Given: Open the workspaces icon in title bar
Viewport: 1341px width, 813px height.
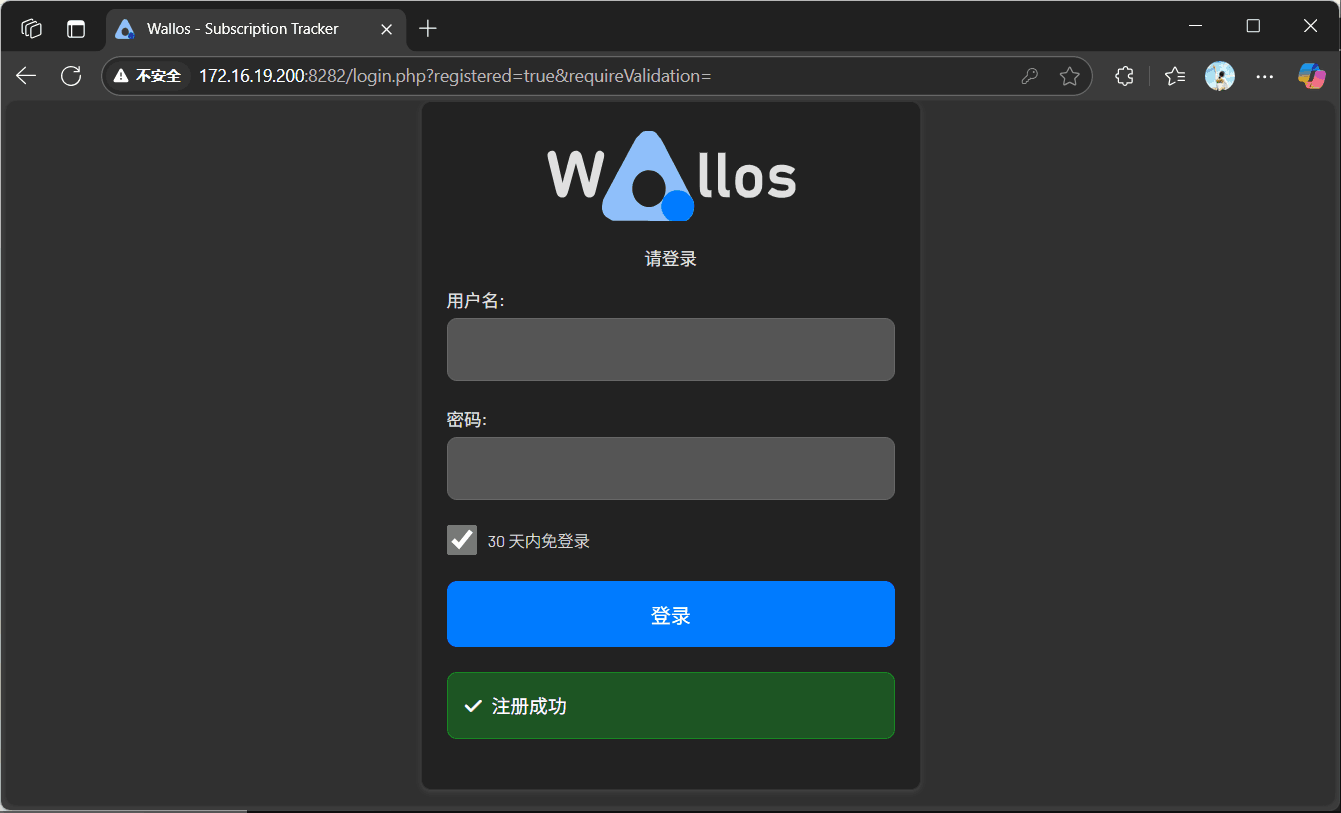Looking at the screenshot, I should (x=32, y=29).
